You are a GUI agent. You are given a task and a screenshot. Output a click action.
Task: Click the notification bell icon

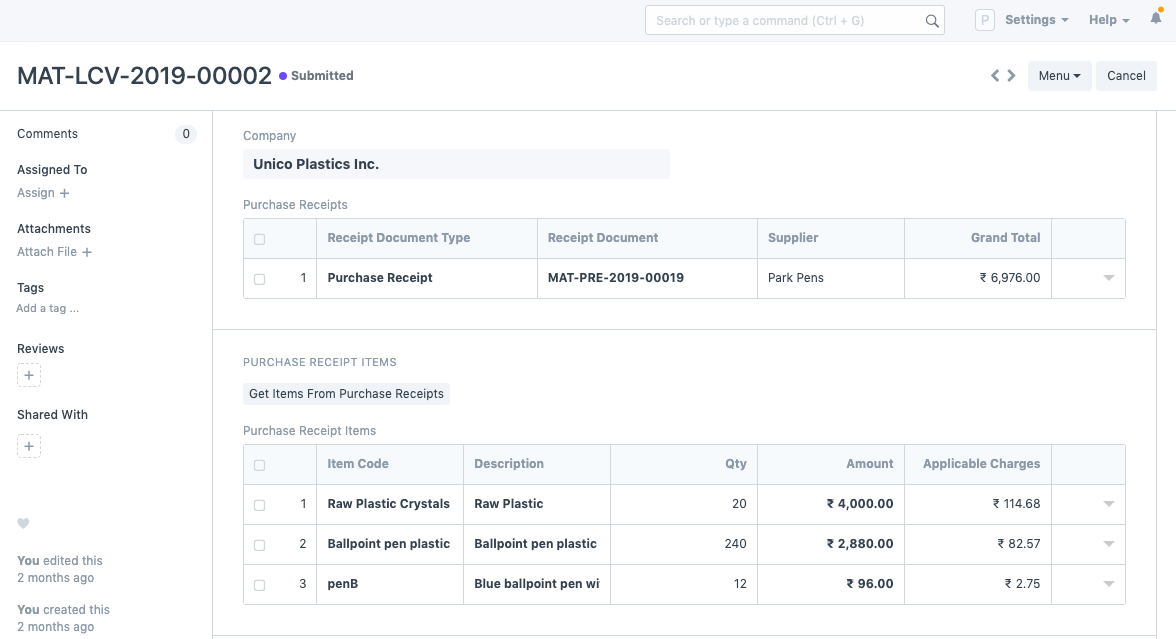pyautogui.click(x=1156, y=20)
